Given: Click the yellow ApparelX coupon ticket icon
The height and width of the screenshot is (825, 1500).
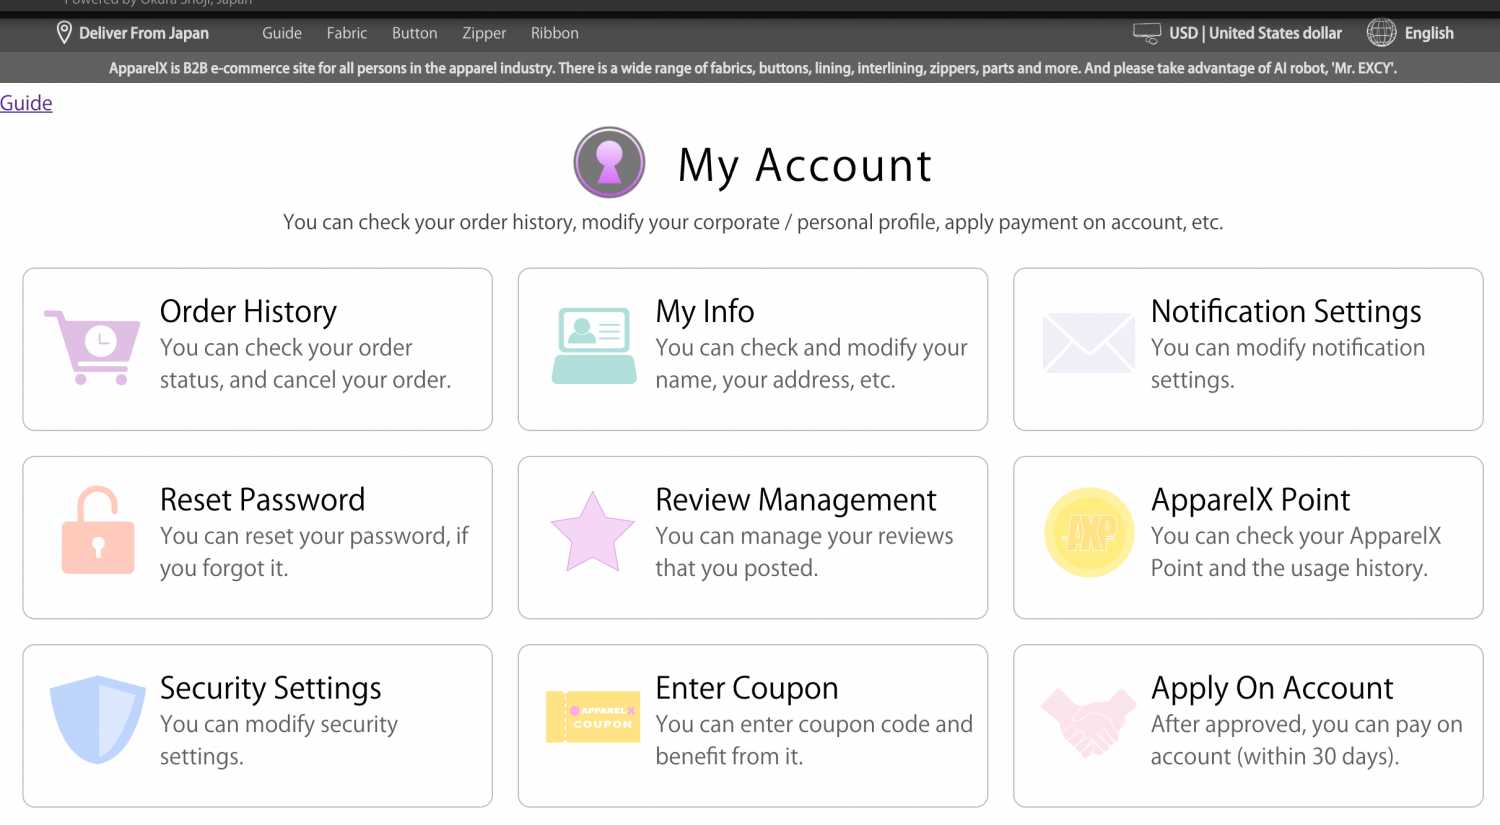Looking at the screenshot, I should (593, 717).
